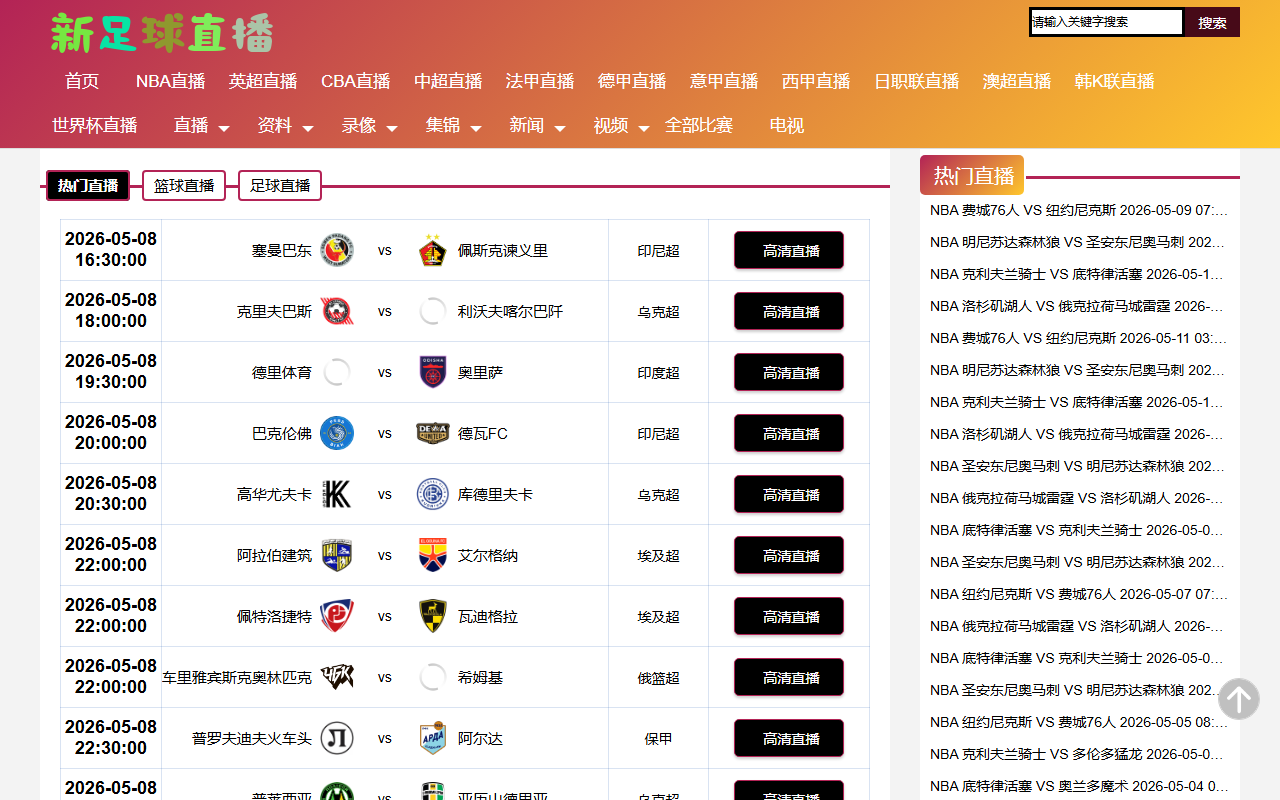Open 电视 in the navigation bar
Screen dimensions: 1280x800
click(787, 126)
